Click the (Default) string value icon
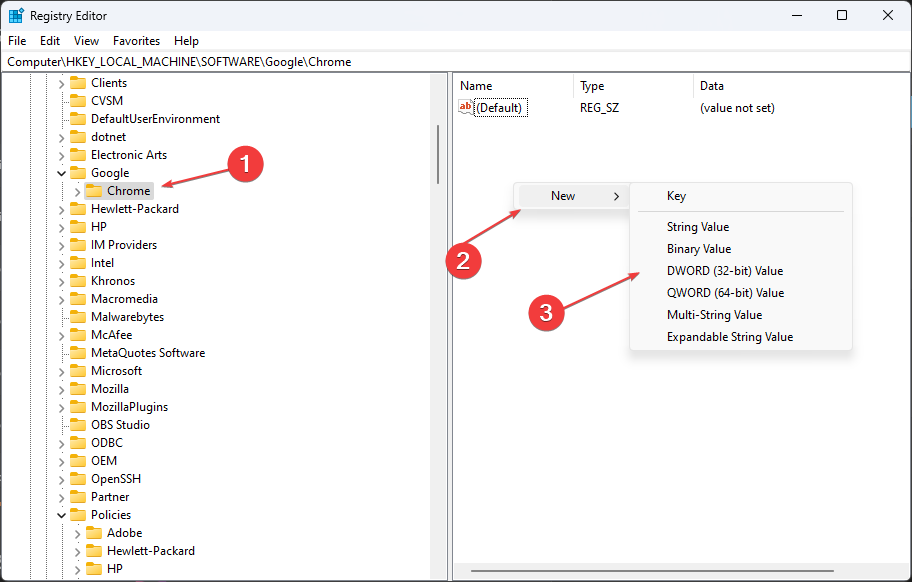Viewport: 912px width, 582px height. pos(466,108)
